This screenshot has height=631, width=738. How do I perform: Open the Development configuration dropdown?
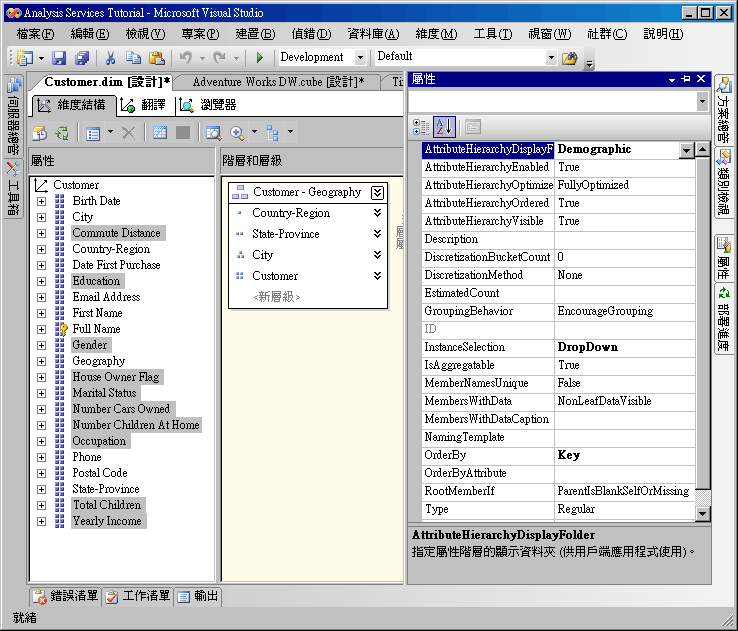click(361, 57)
